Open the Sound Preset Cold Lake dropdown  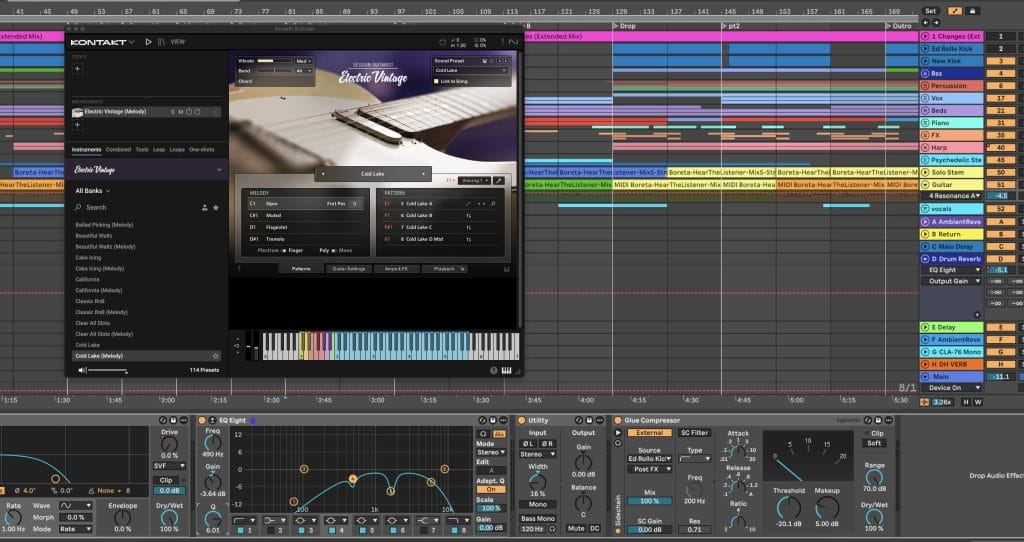coord(471,70)
